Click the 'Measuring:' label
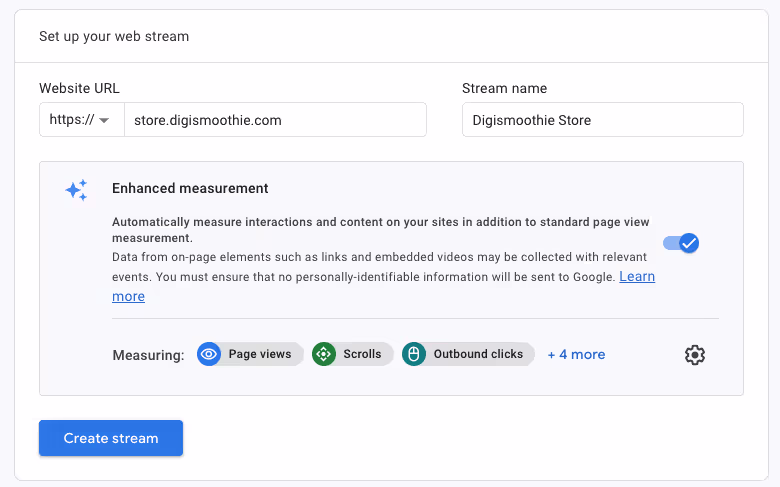The height and width of the screenshot is (487, 780). [x=148, y=355]
